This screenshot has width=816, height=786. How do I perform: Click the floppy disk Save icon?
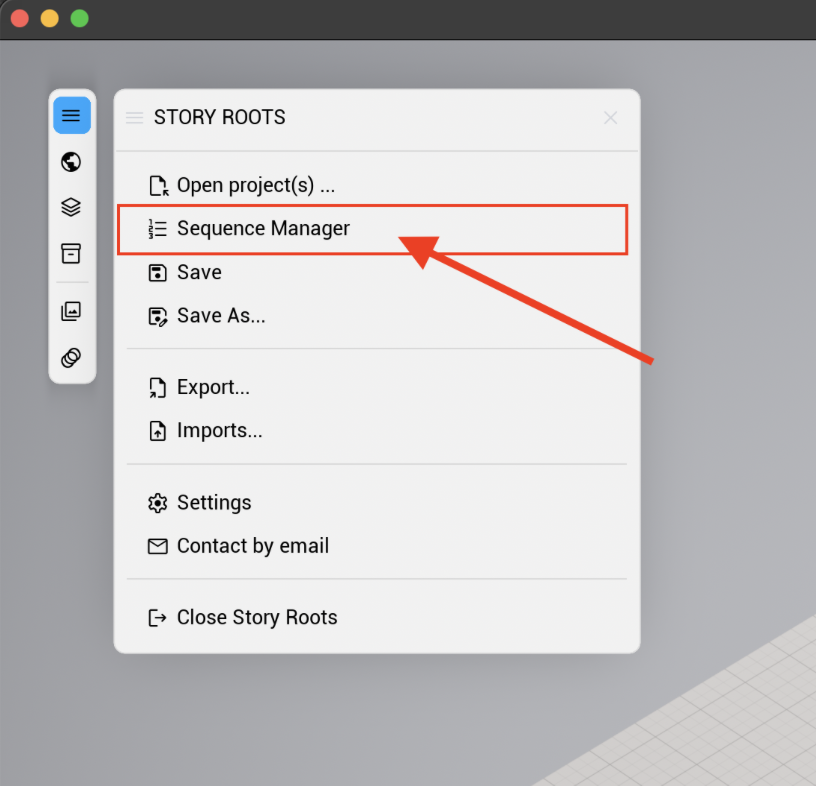pyautogui.click(x=158, y=273)
